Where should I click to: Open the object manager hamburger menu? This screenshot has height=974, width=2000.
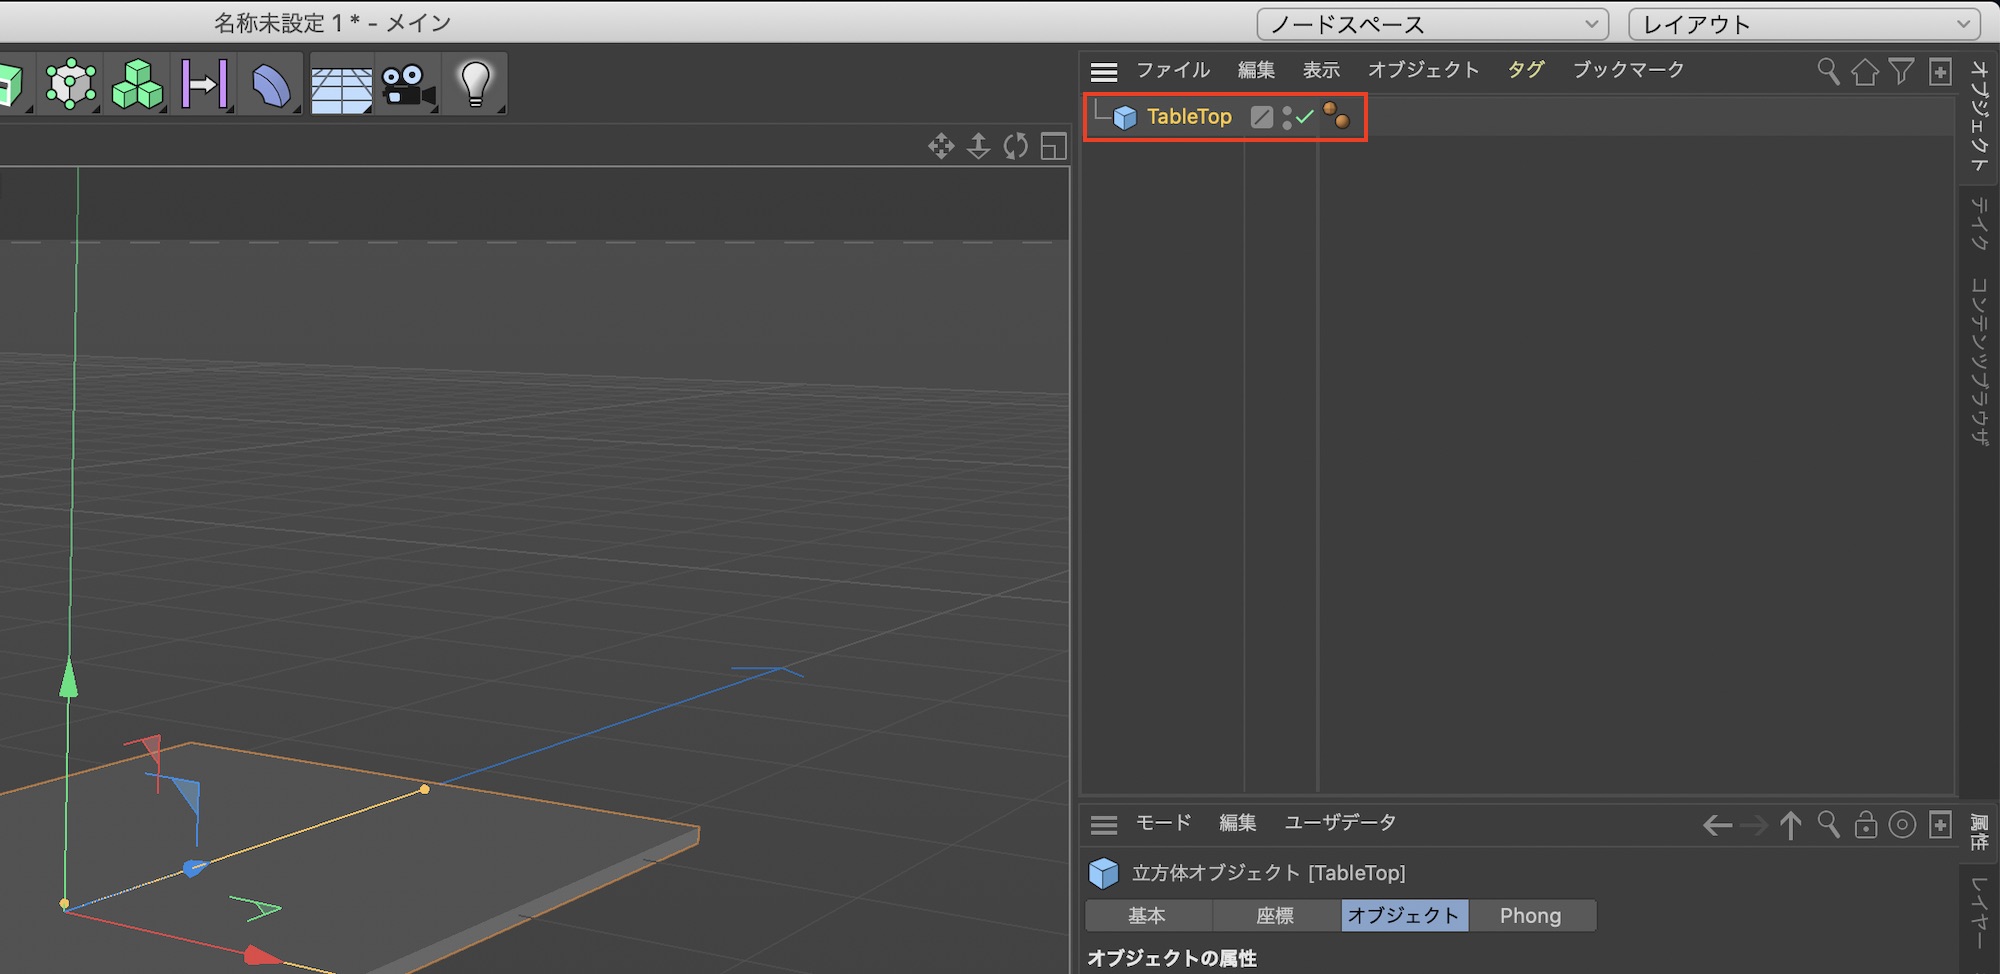1104,71
